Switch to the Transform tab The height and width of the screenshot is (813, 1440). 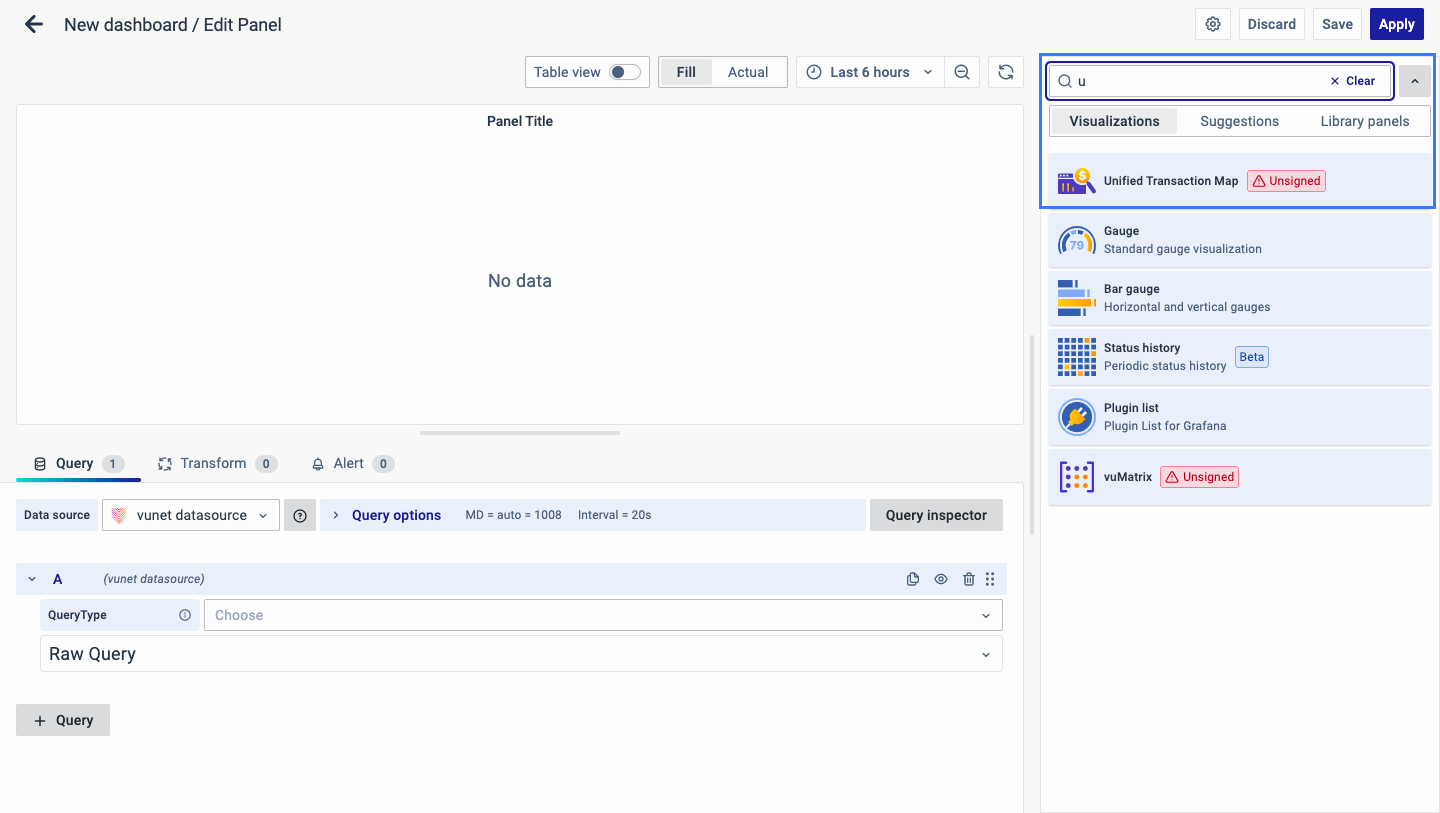coord(213,464)
